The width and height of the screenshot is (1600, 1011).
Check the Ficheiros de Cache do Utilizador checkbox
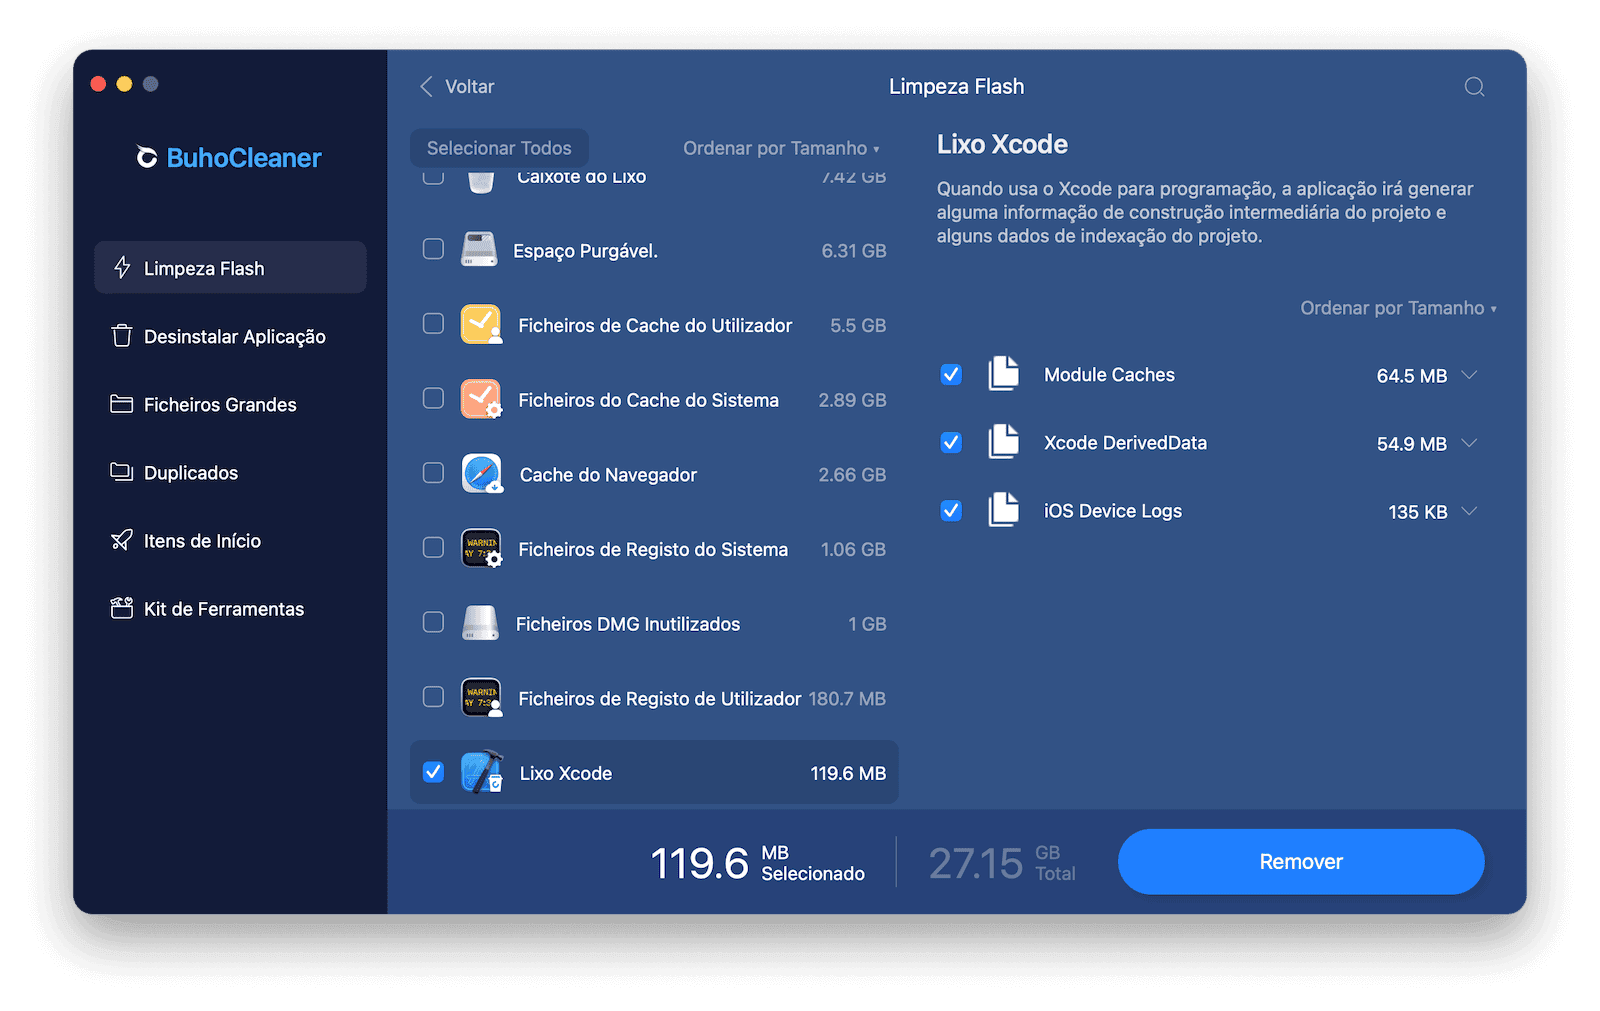(433, 324)
